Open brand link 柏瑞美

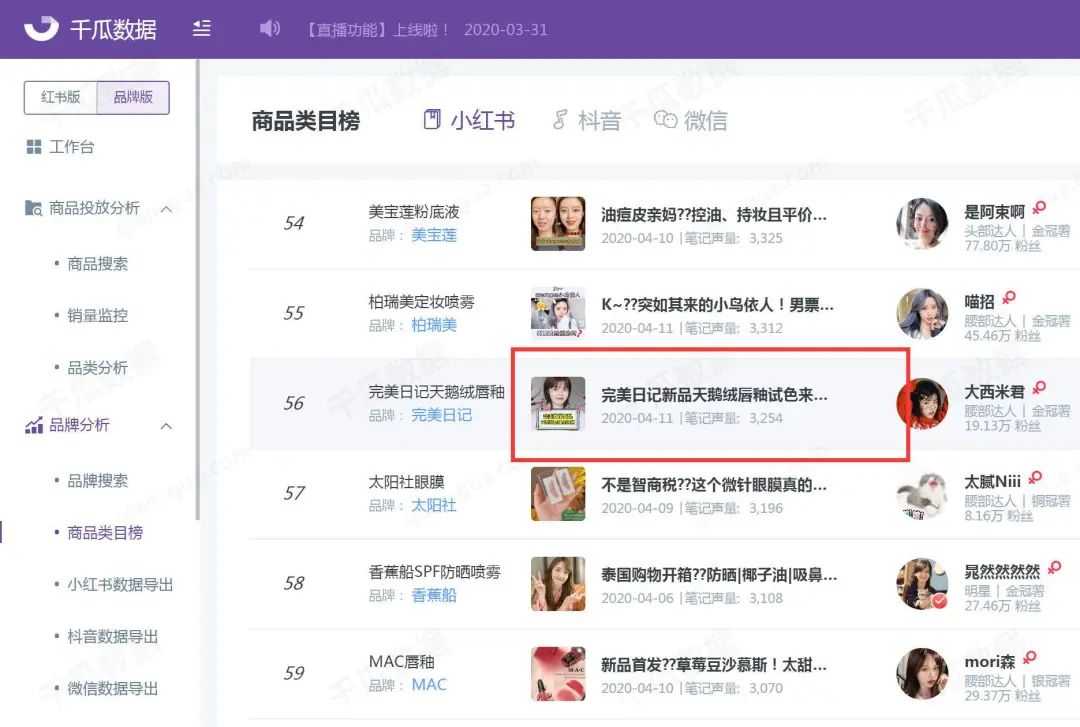(x=434, y=325)
